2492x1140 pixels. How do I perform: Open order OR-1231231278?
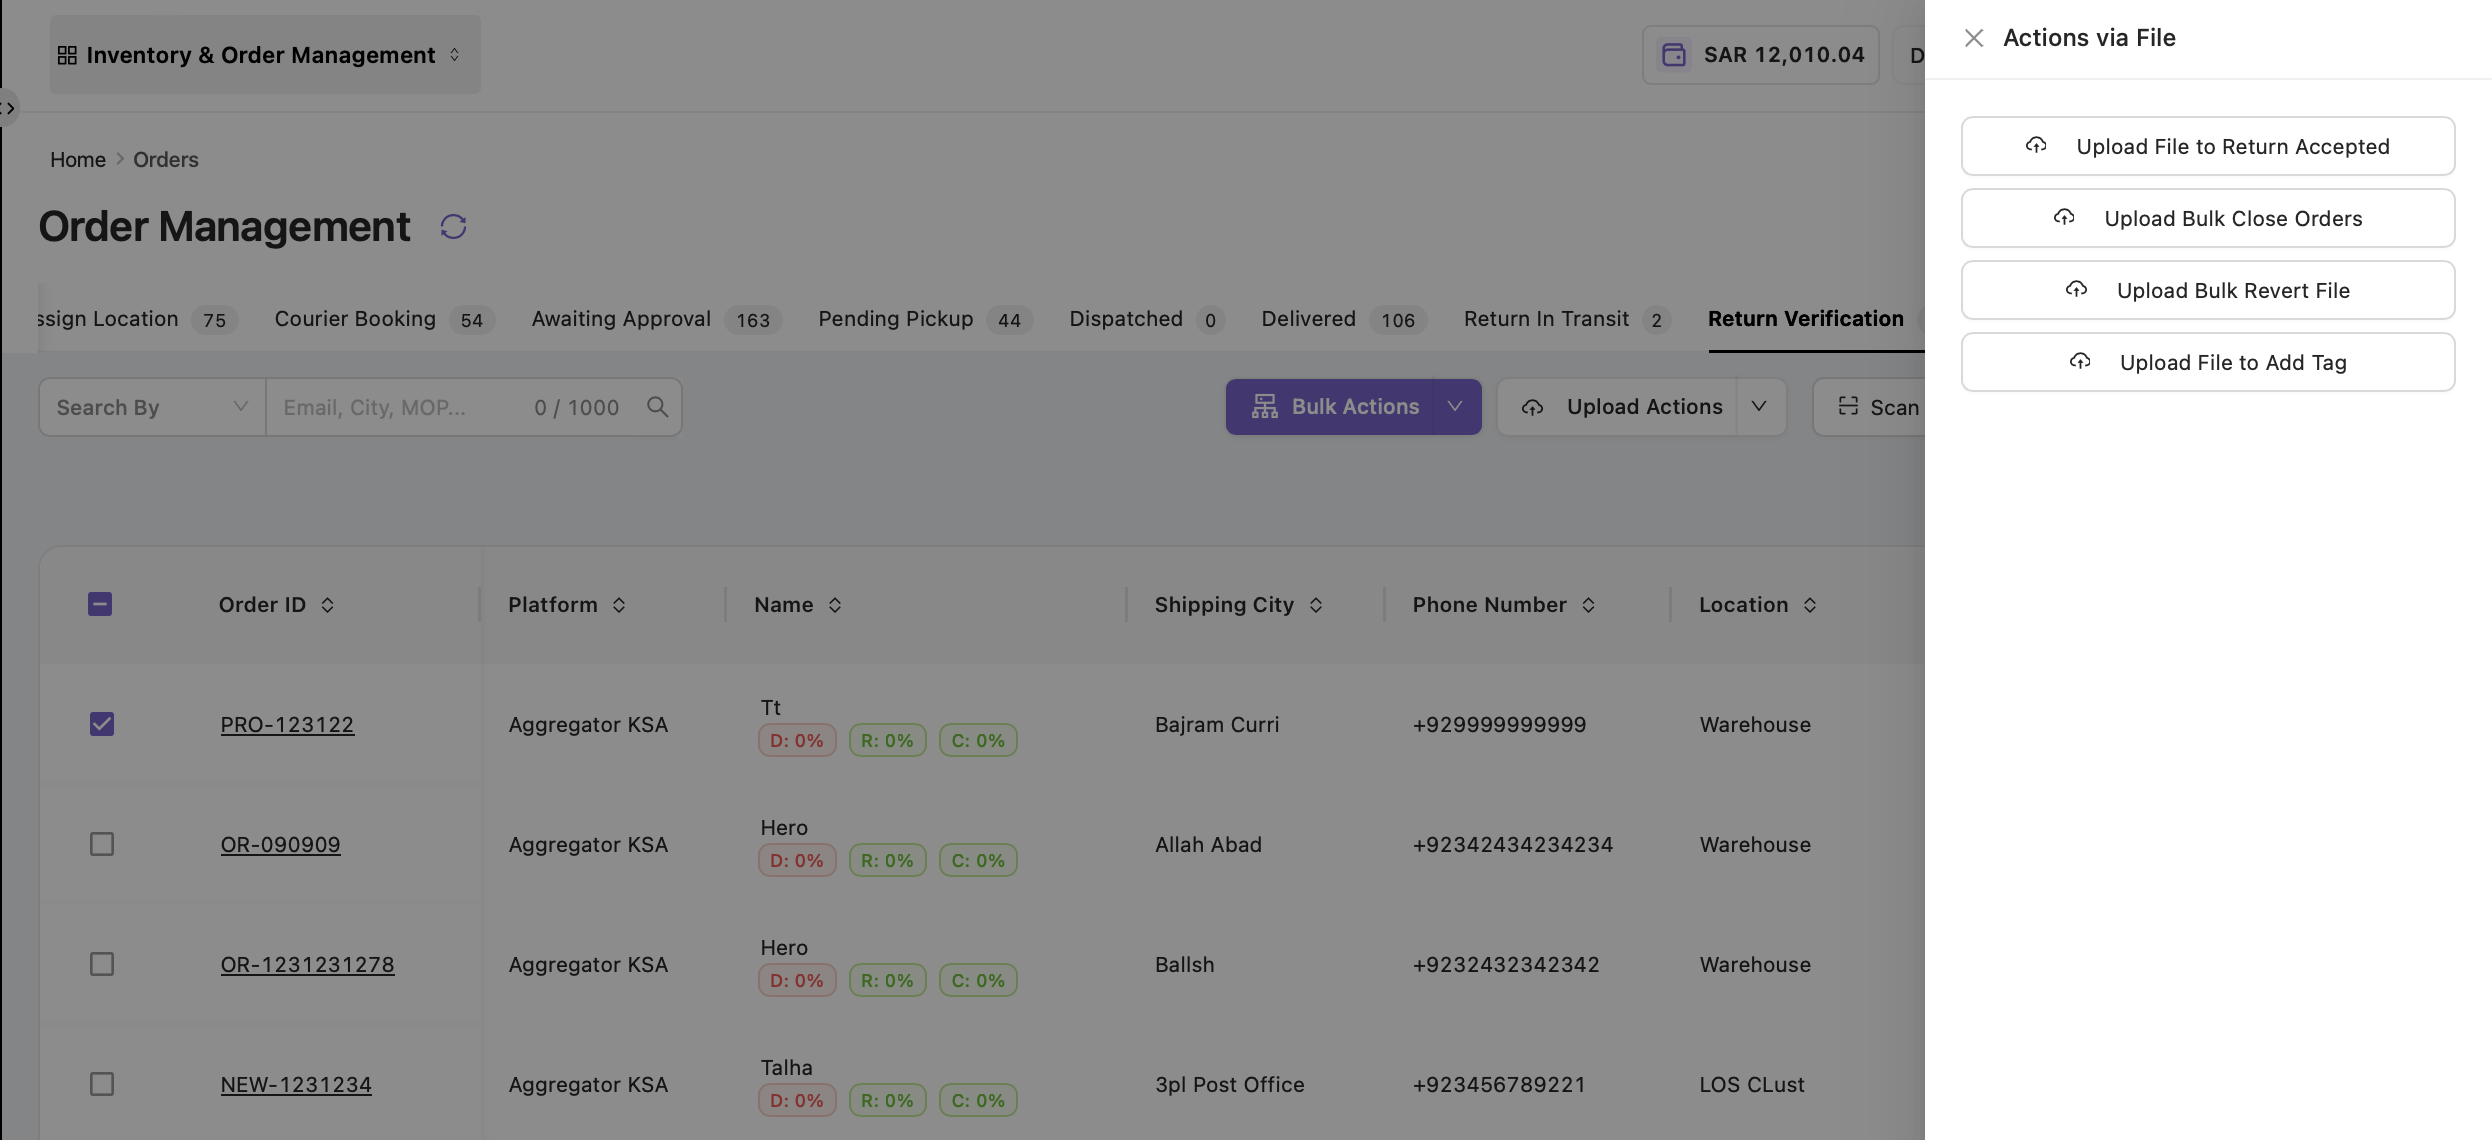click(307, 965)
